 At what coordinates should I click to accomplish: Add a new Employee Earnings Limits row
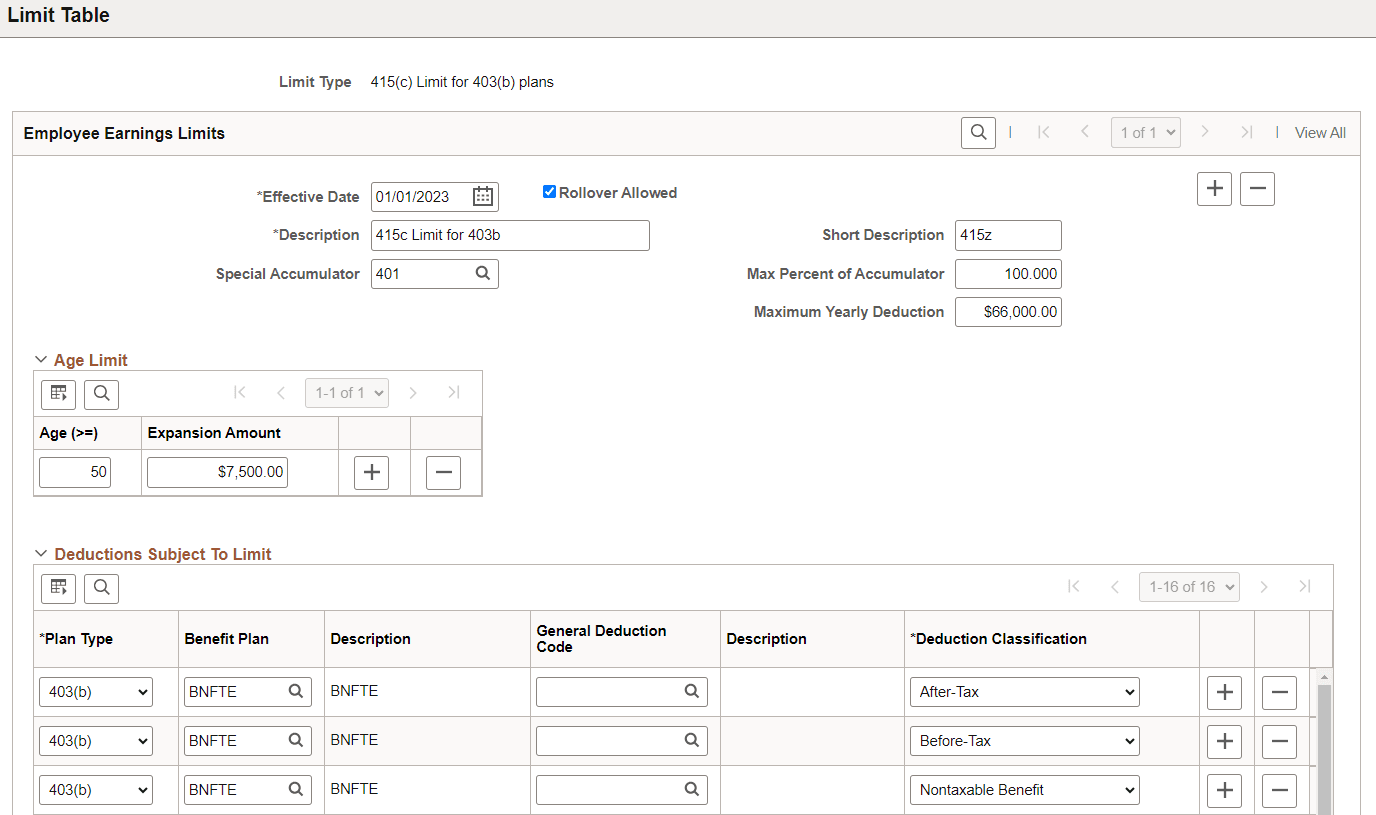(x=1214, y=188)
